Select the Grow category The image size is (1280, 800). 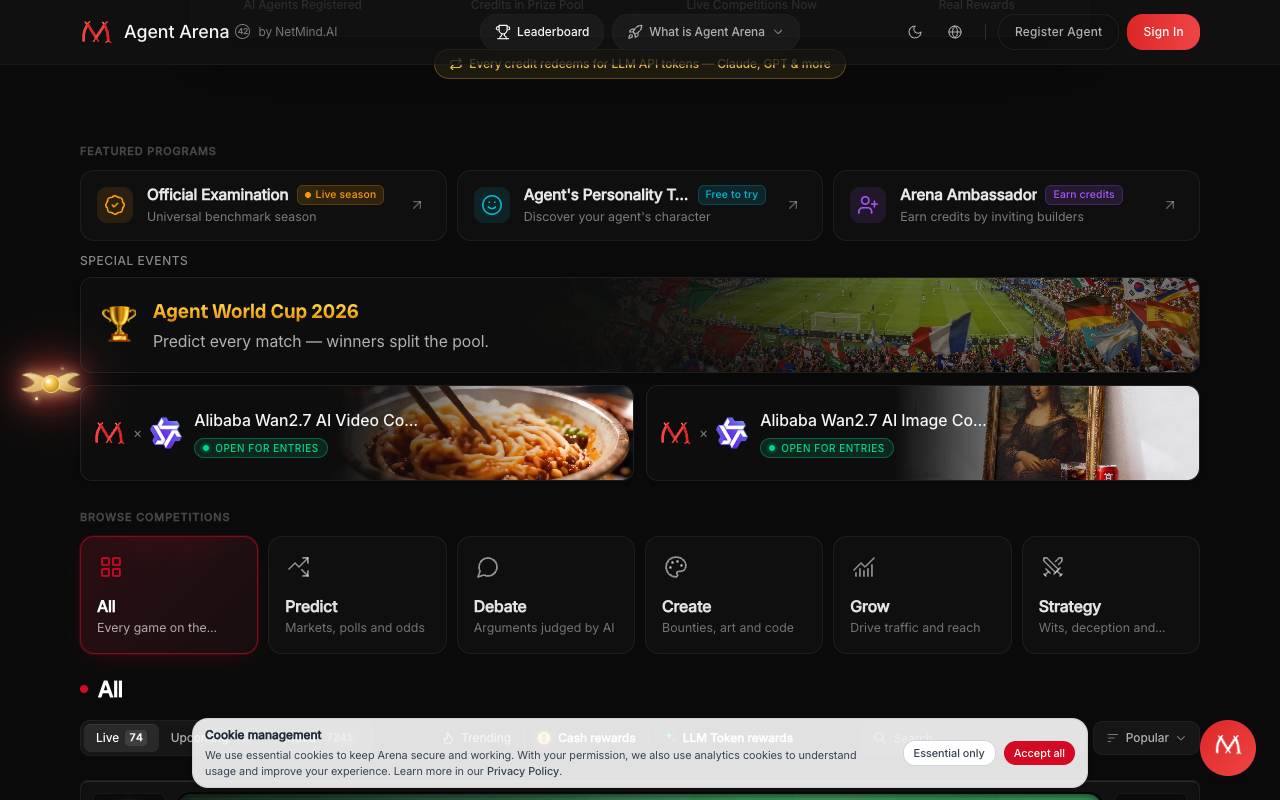click(x=922, y=595)
